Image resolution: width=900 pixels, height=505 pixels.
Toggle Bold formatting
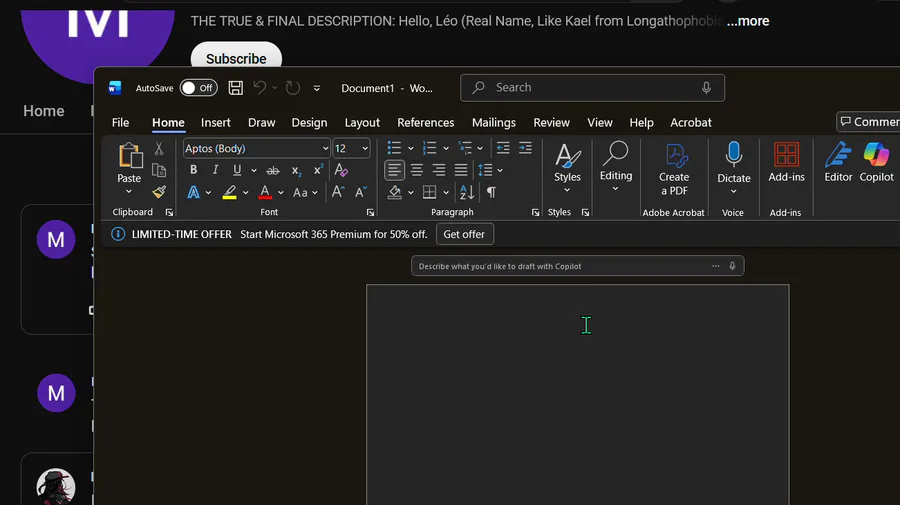(193, 170)
